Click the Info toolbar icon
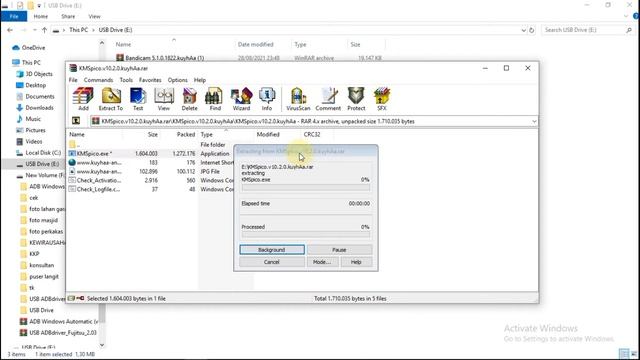Image resolution: width=640 pixels, height=360 pixels. point(267,99)
